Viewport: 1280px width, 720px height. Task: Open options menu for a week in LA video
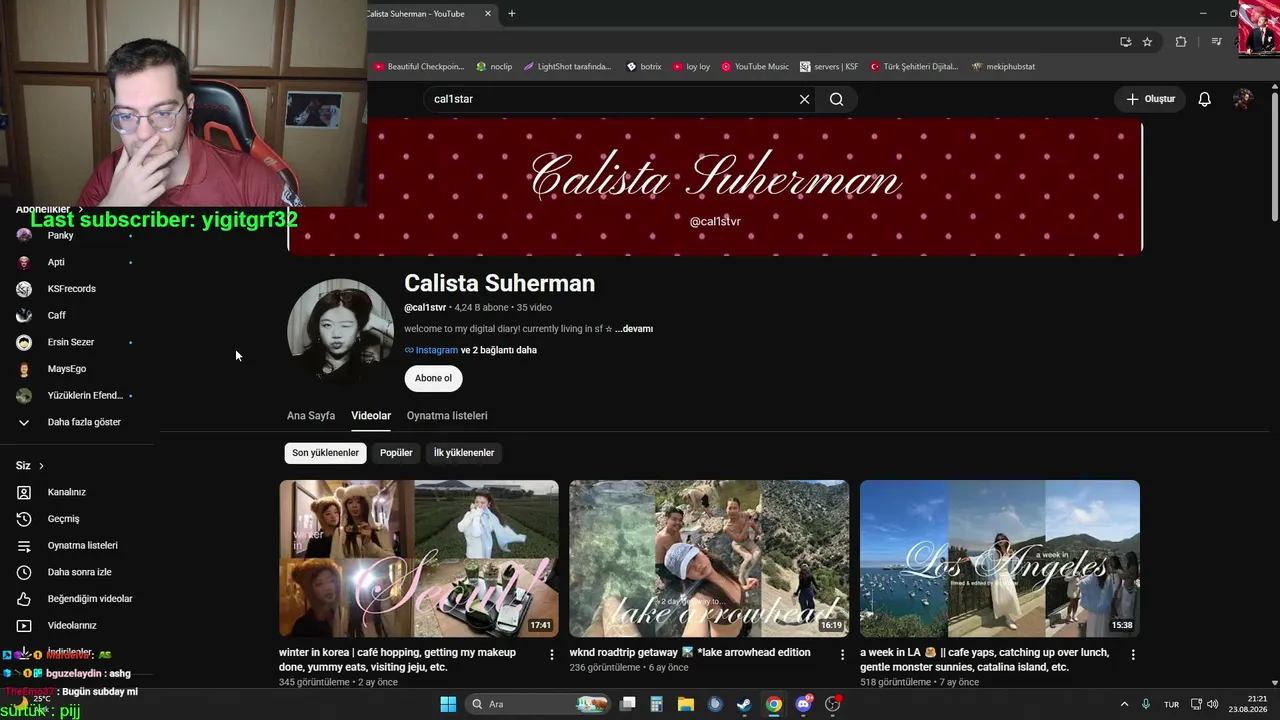[1133, 655]
